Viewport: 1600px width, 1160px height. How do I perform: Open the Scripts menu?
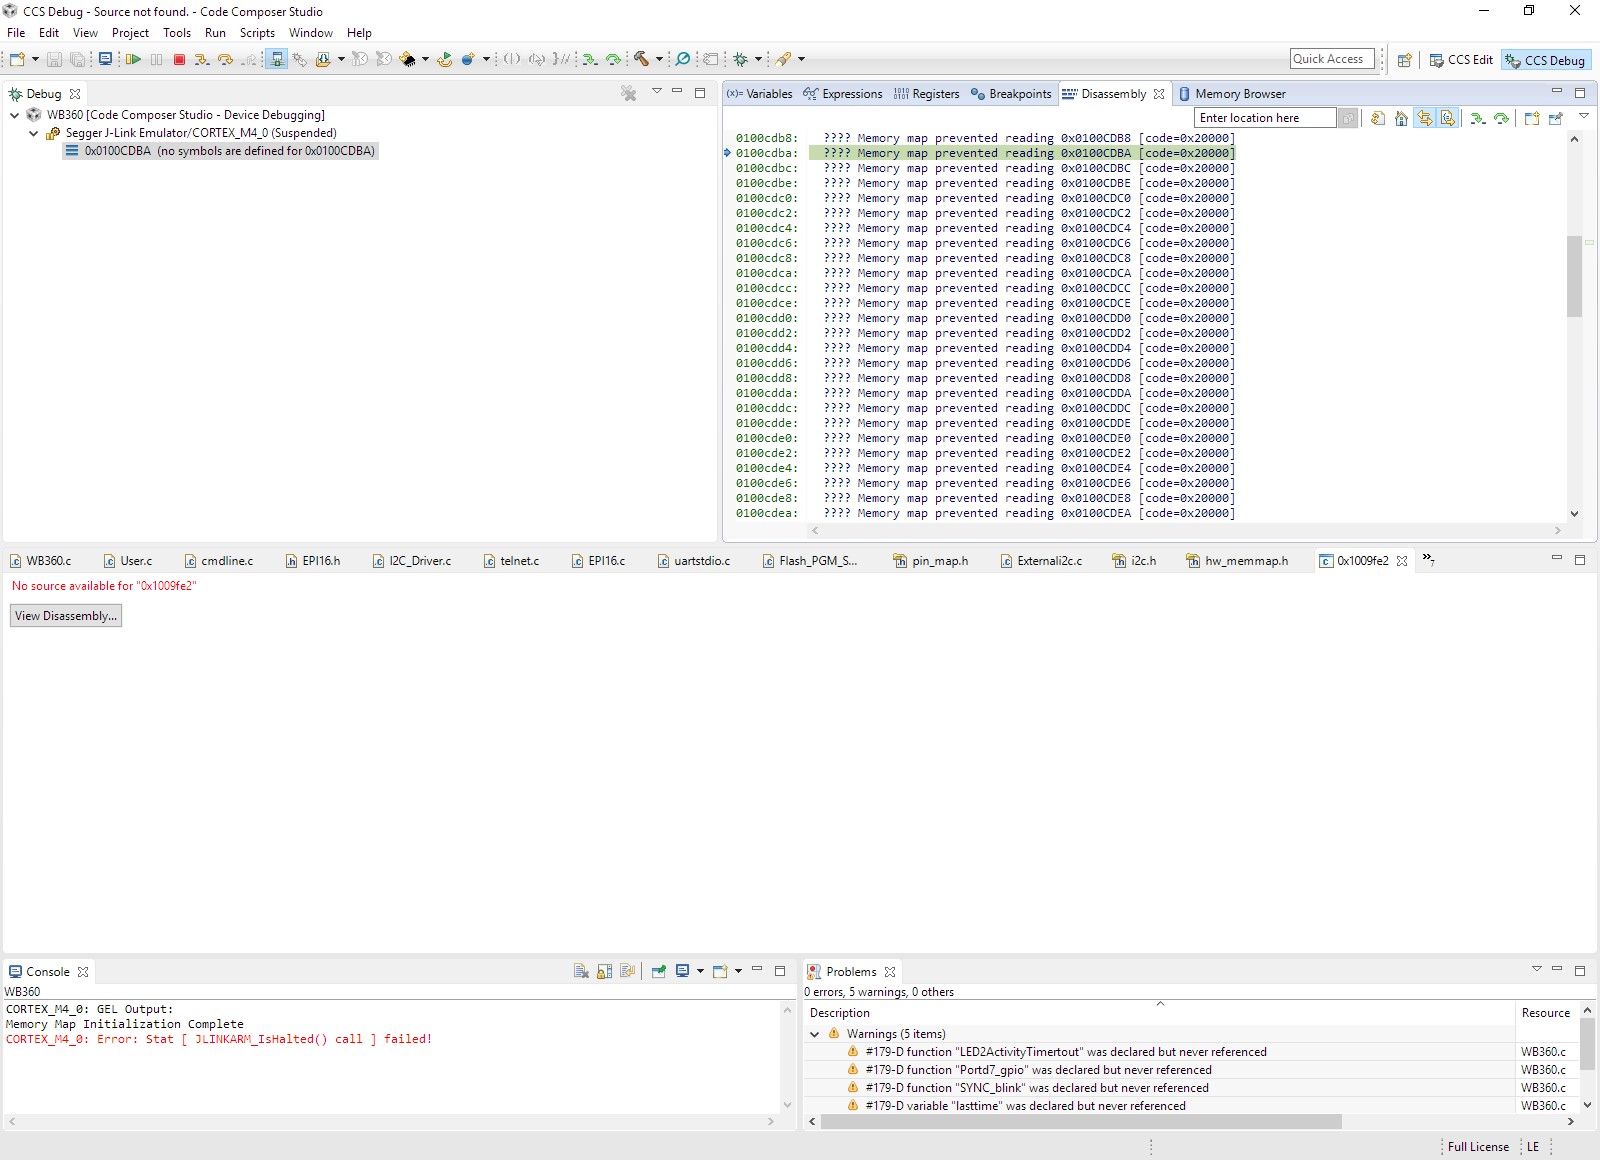click(x=257, y=33)
